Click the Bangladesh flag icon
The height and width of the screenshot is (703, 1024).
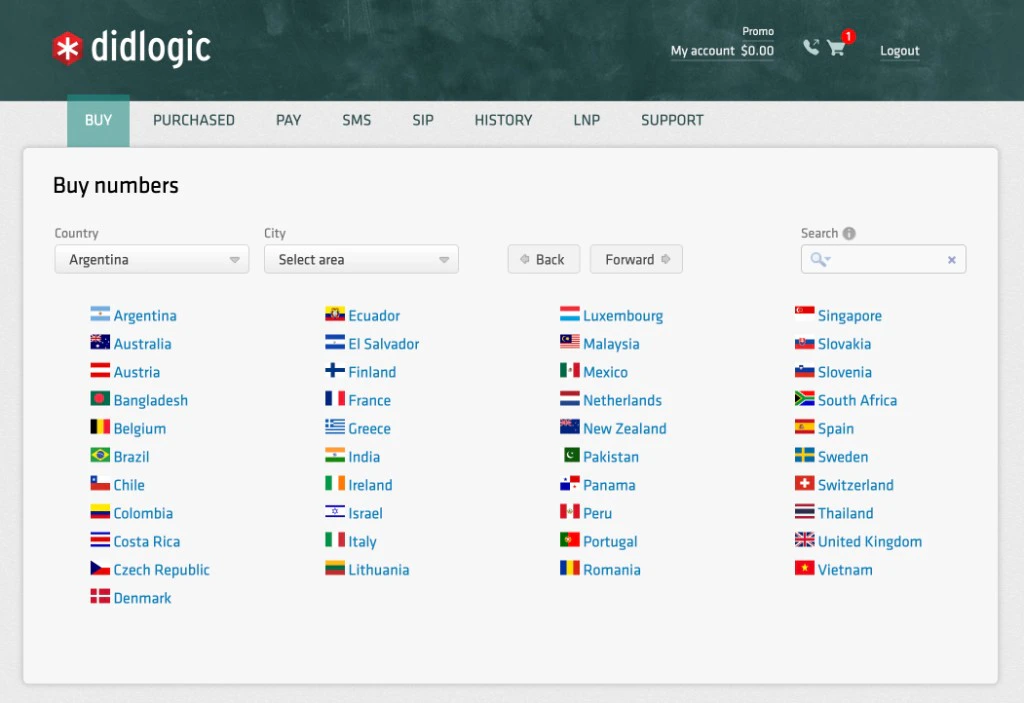[x=100, y=399]
